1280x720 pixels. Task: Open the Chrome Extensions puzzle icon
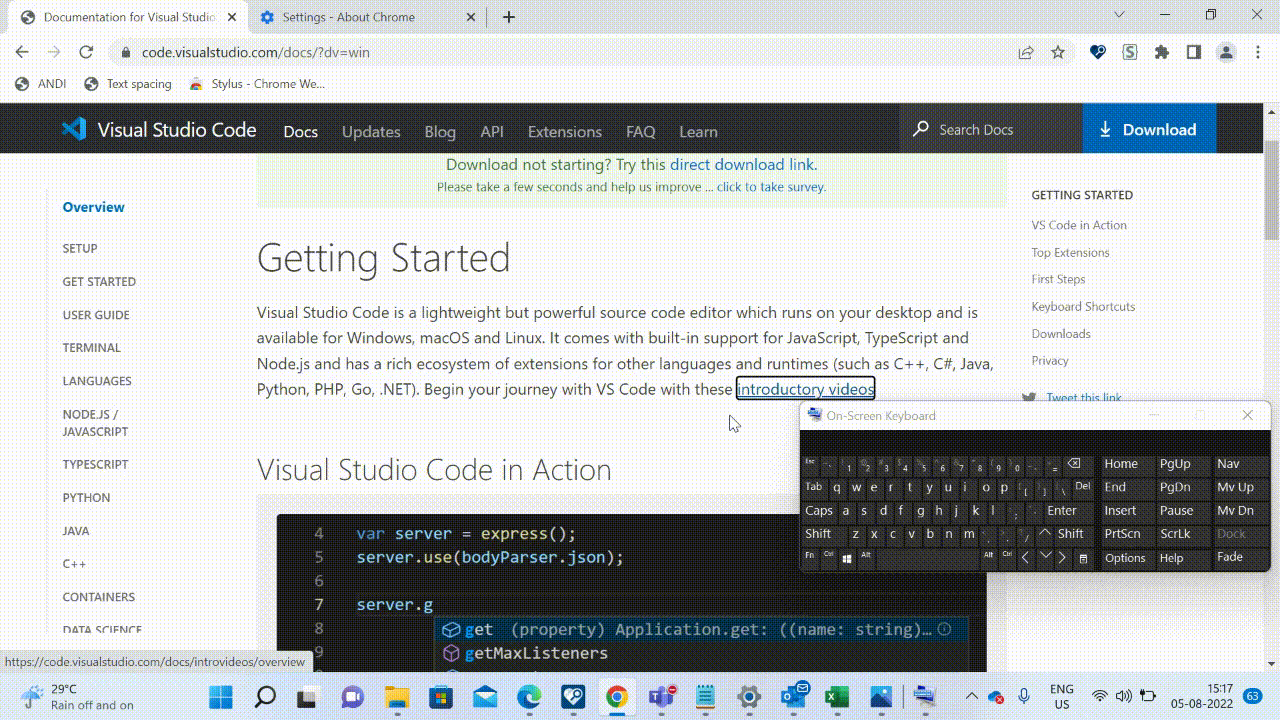pos(1162,52)
